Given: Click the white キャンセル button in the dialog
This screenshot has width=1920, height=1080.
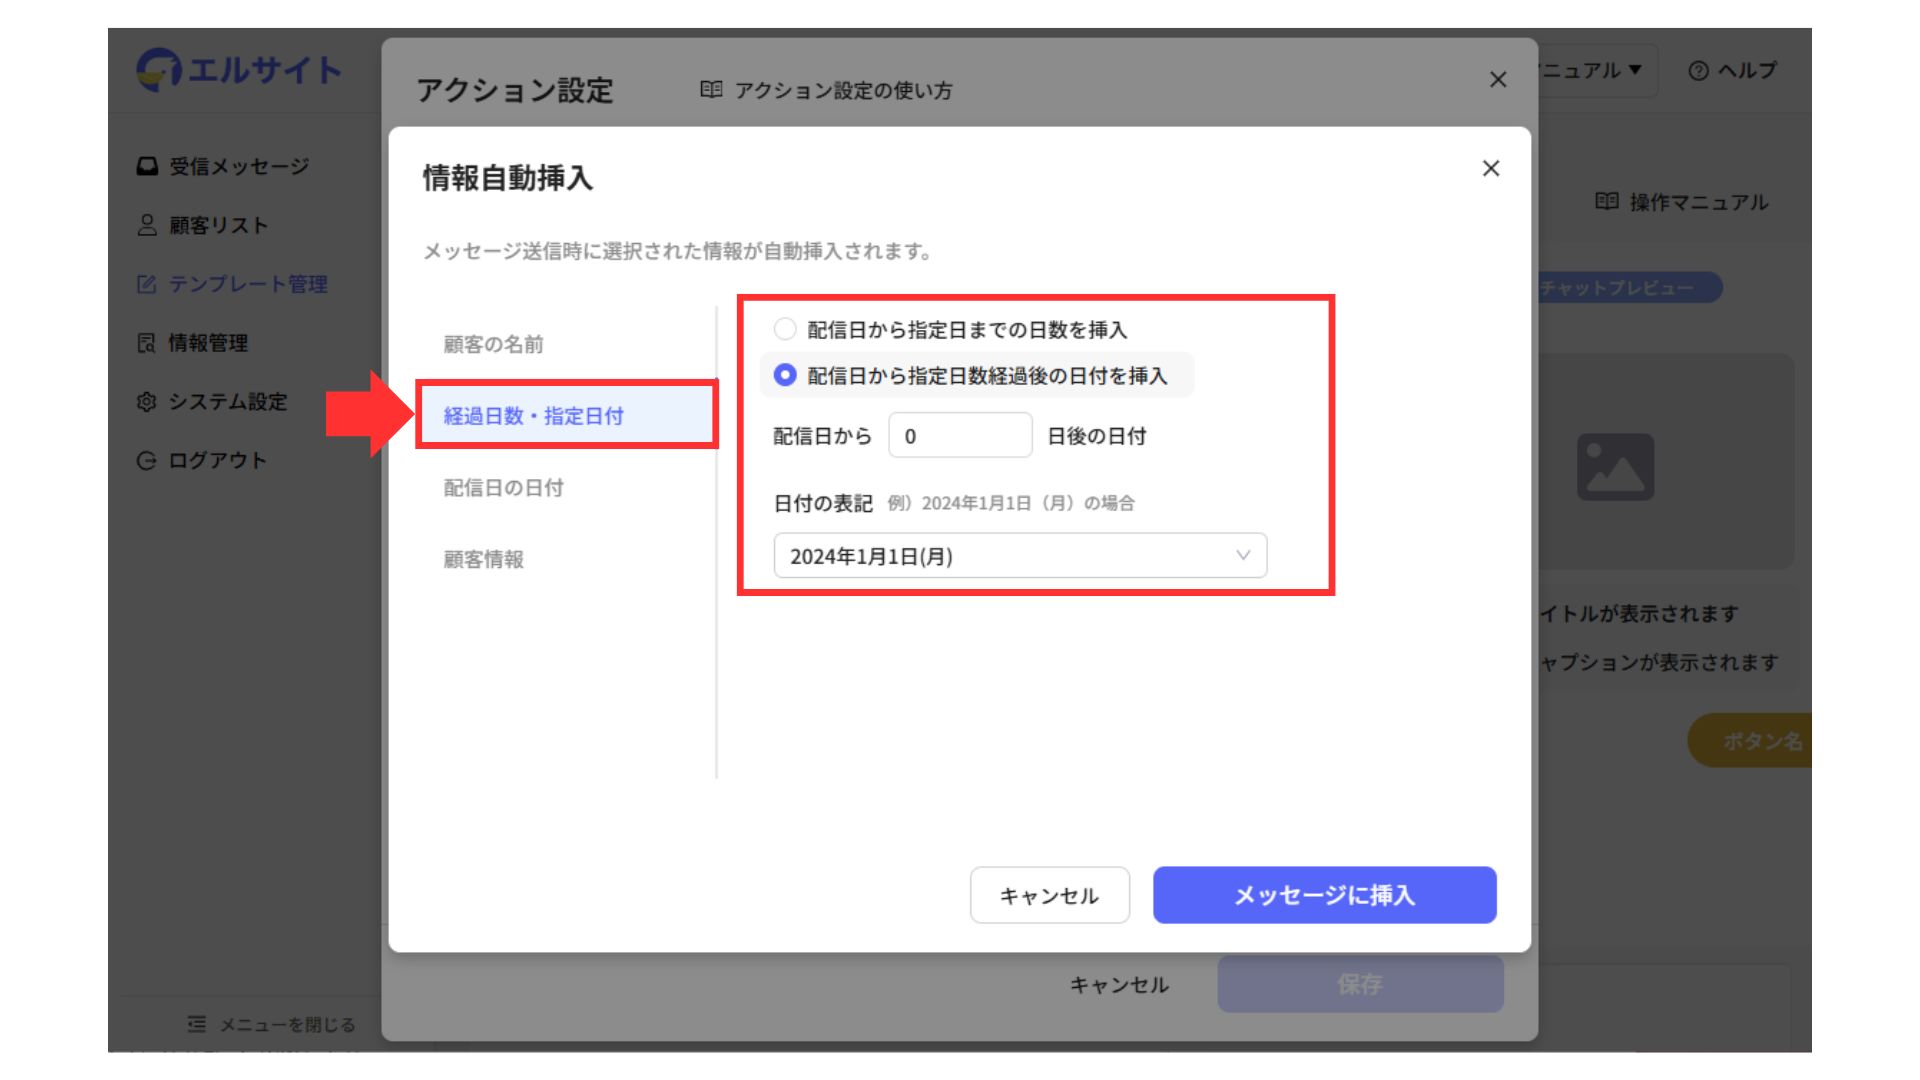Looking at the screenshot, I should [x=1049, y=895].
